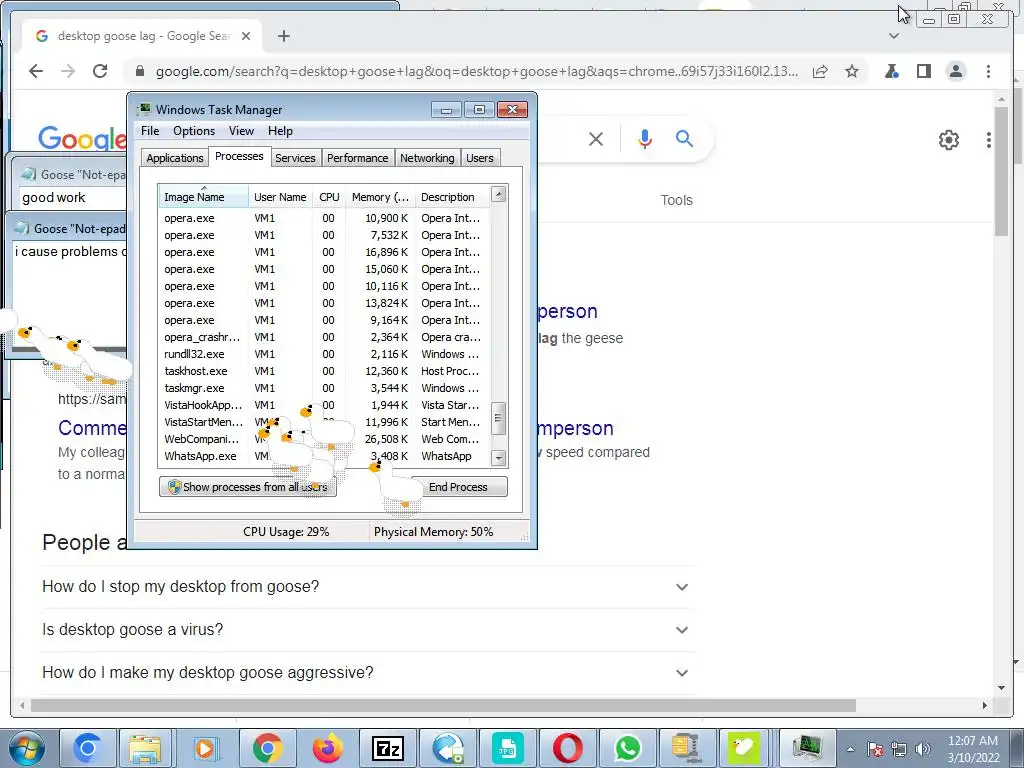This screenshot has width=1024, height=768.
Task: Open Task Manager Help menu
Action: [280, 131]
